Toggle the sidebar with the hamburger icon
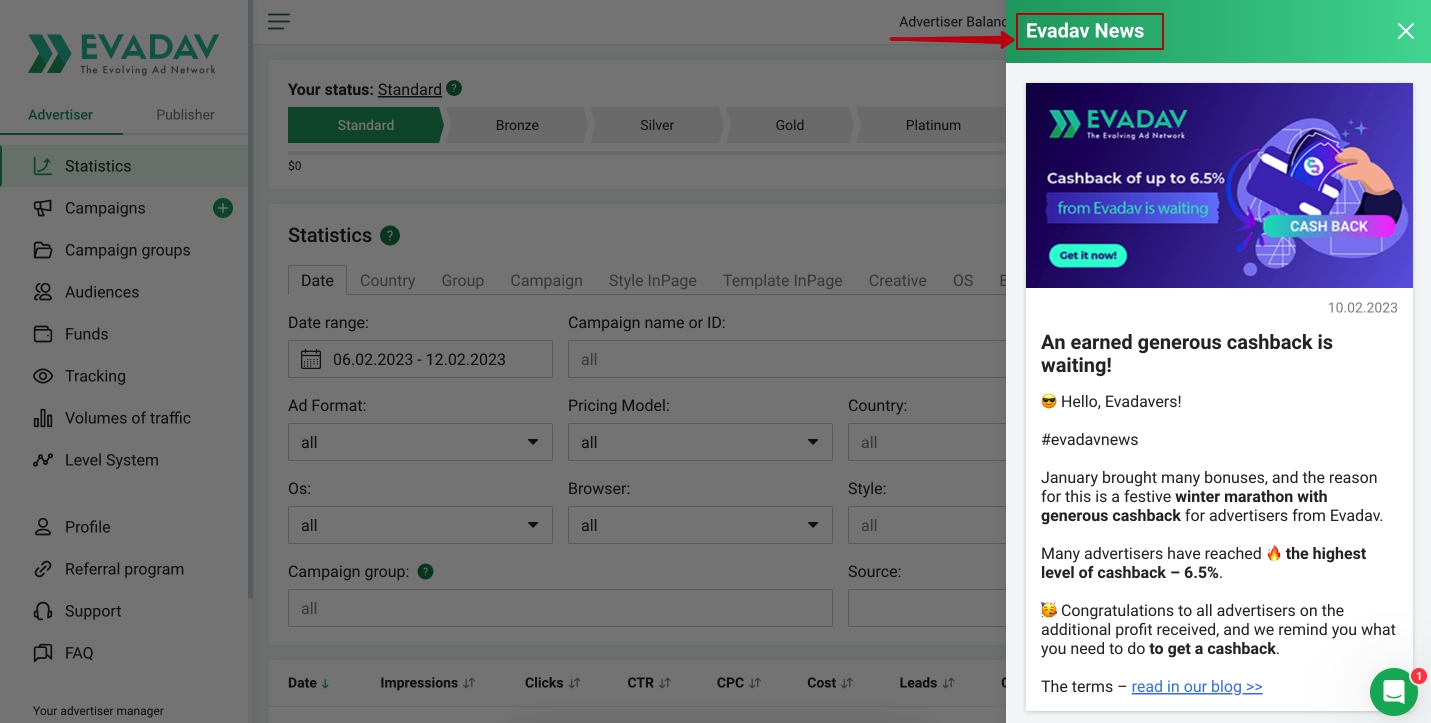Viewport: 1431px width, 723px height. (279, 21)
